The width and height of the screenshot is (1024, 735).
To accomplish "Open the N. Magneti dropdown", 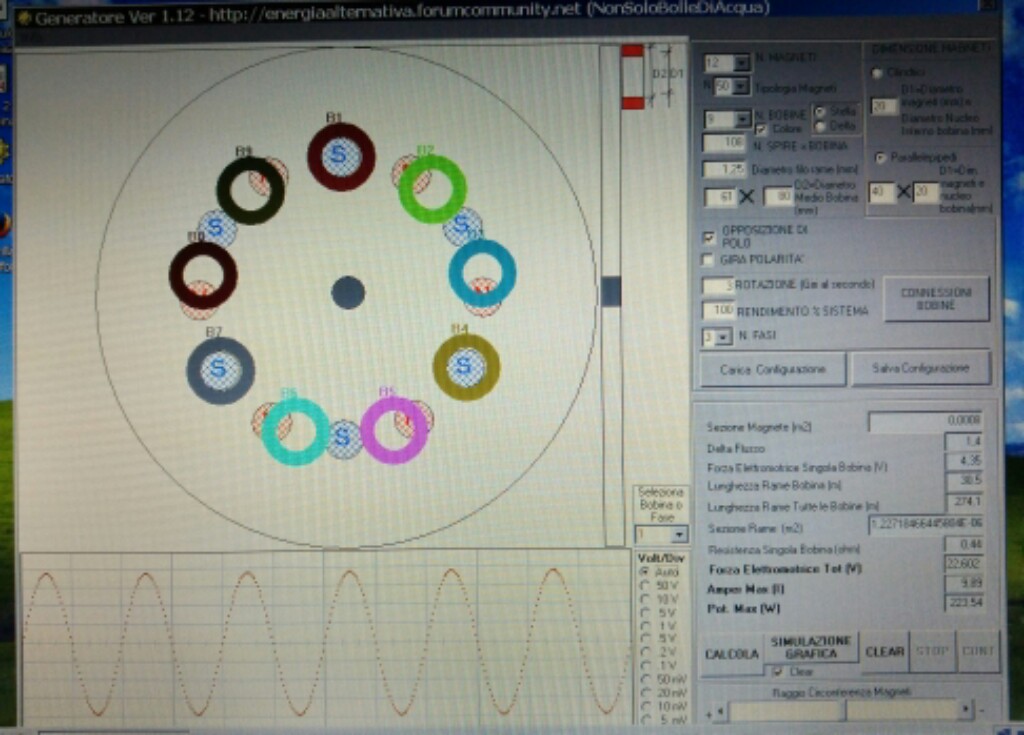I will (741, 63).
